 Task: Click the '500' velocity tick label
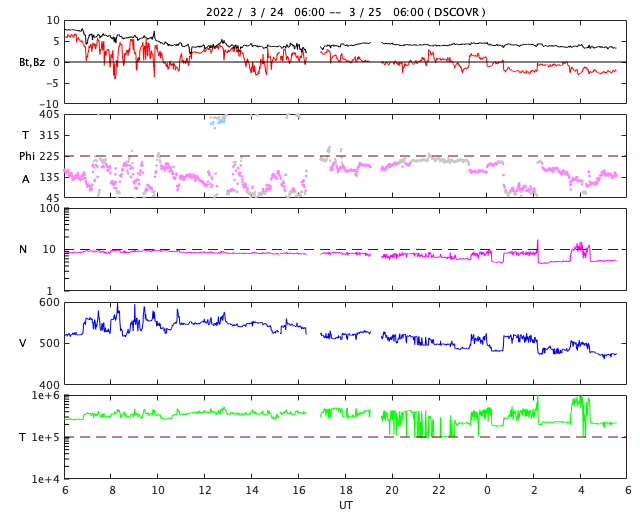click(49, 343)
